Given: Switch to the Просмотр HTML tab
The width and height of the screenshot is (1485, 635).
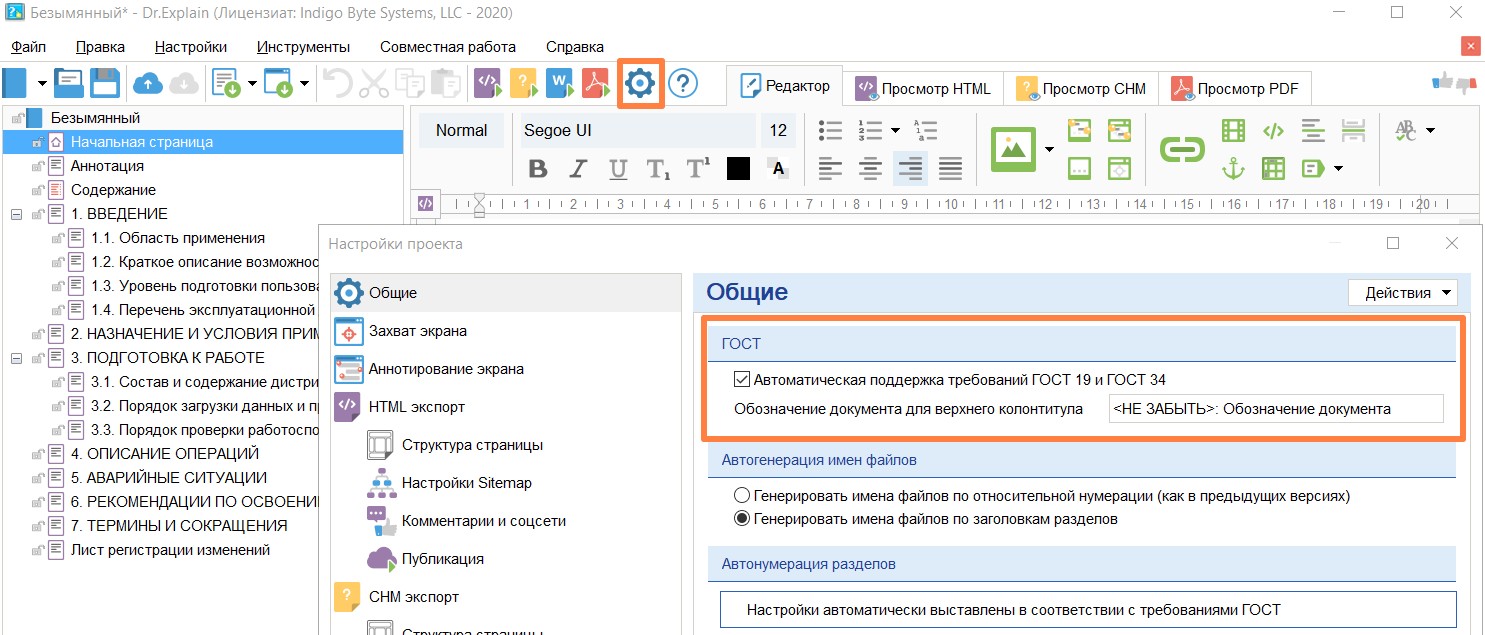Looking at the screenshot, I should (x=923, y=89).
